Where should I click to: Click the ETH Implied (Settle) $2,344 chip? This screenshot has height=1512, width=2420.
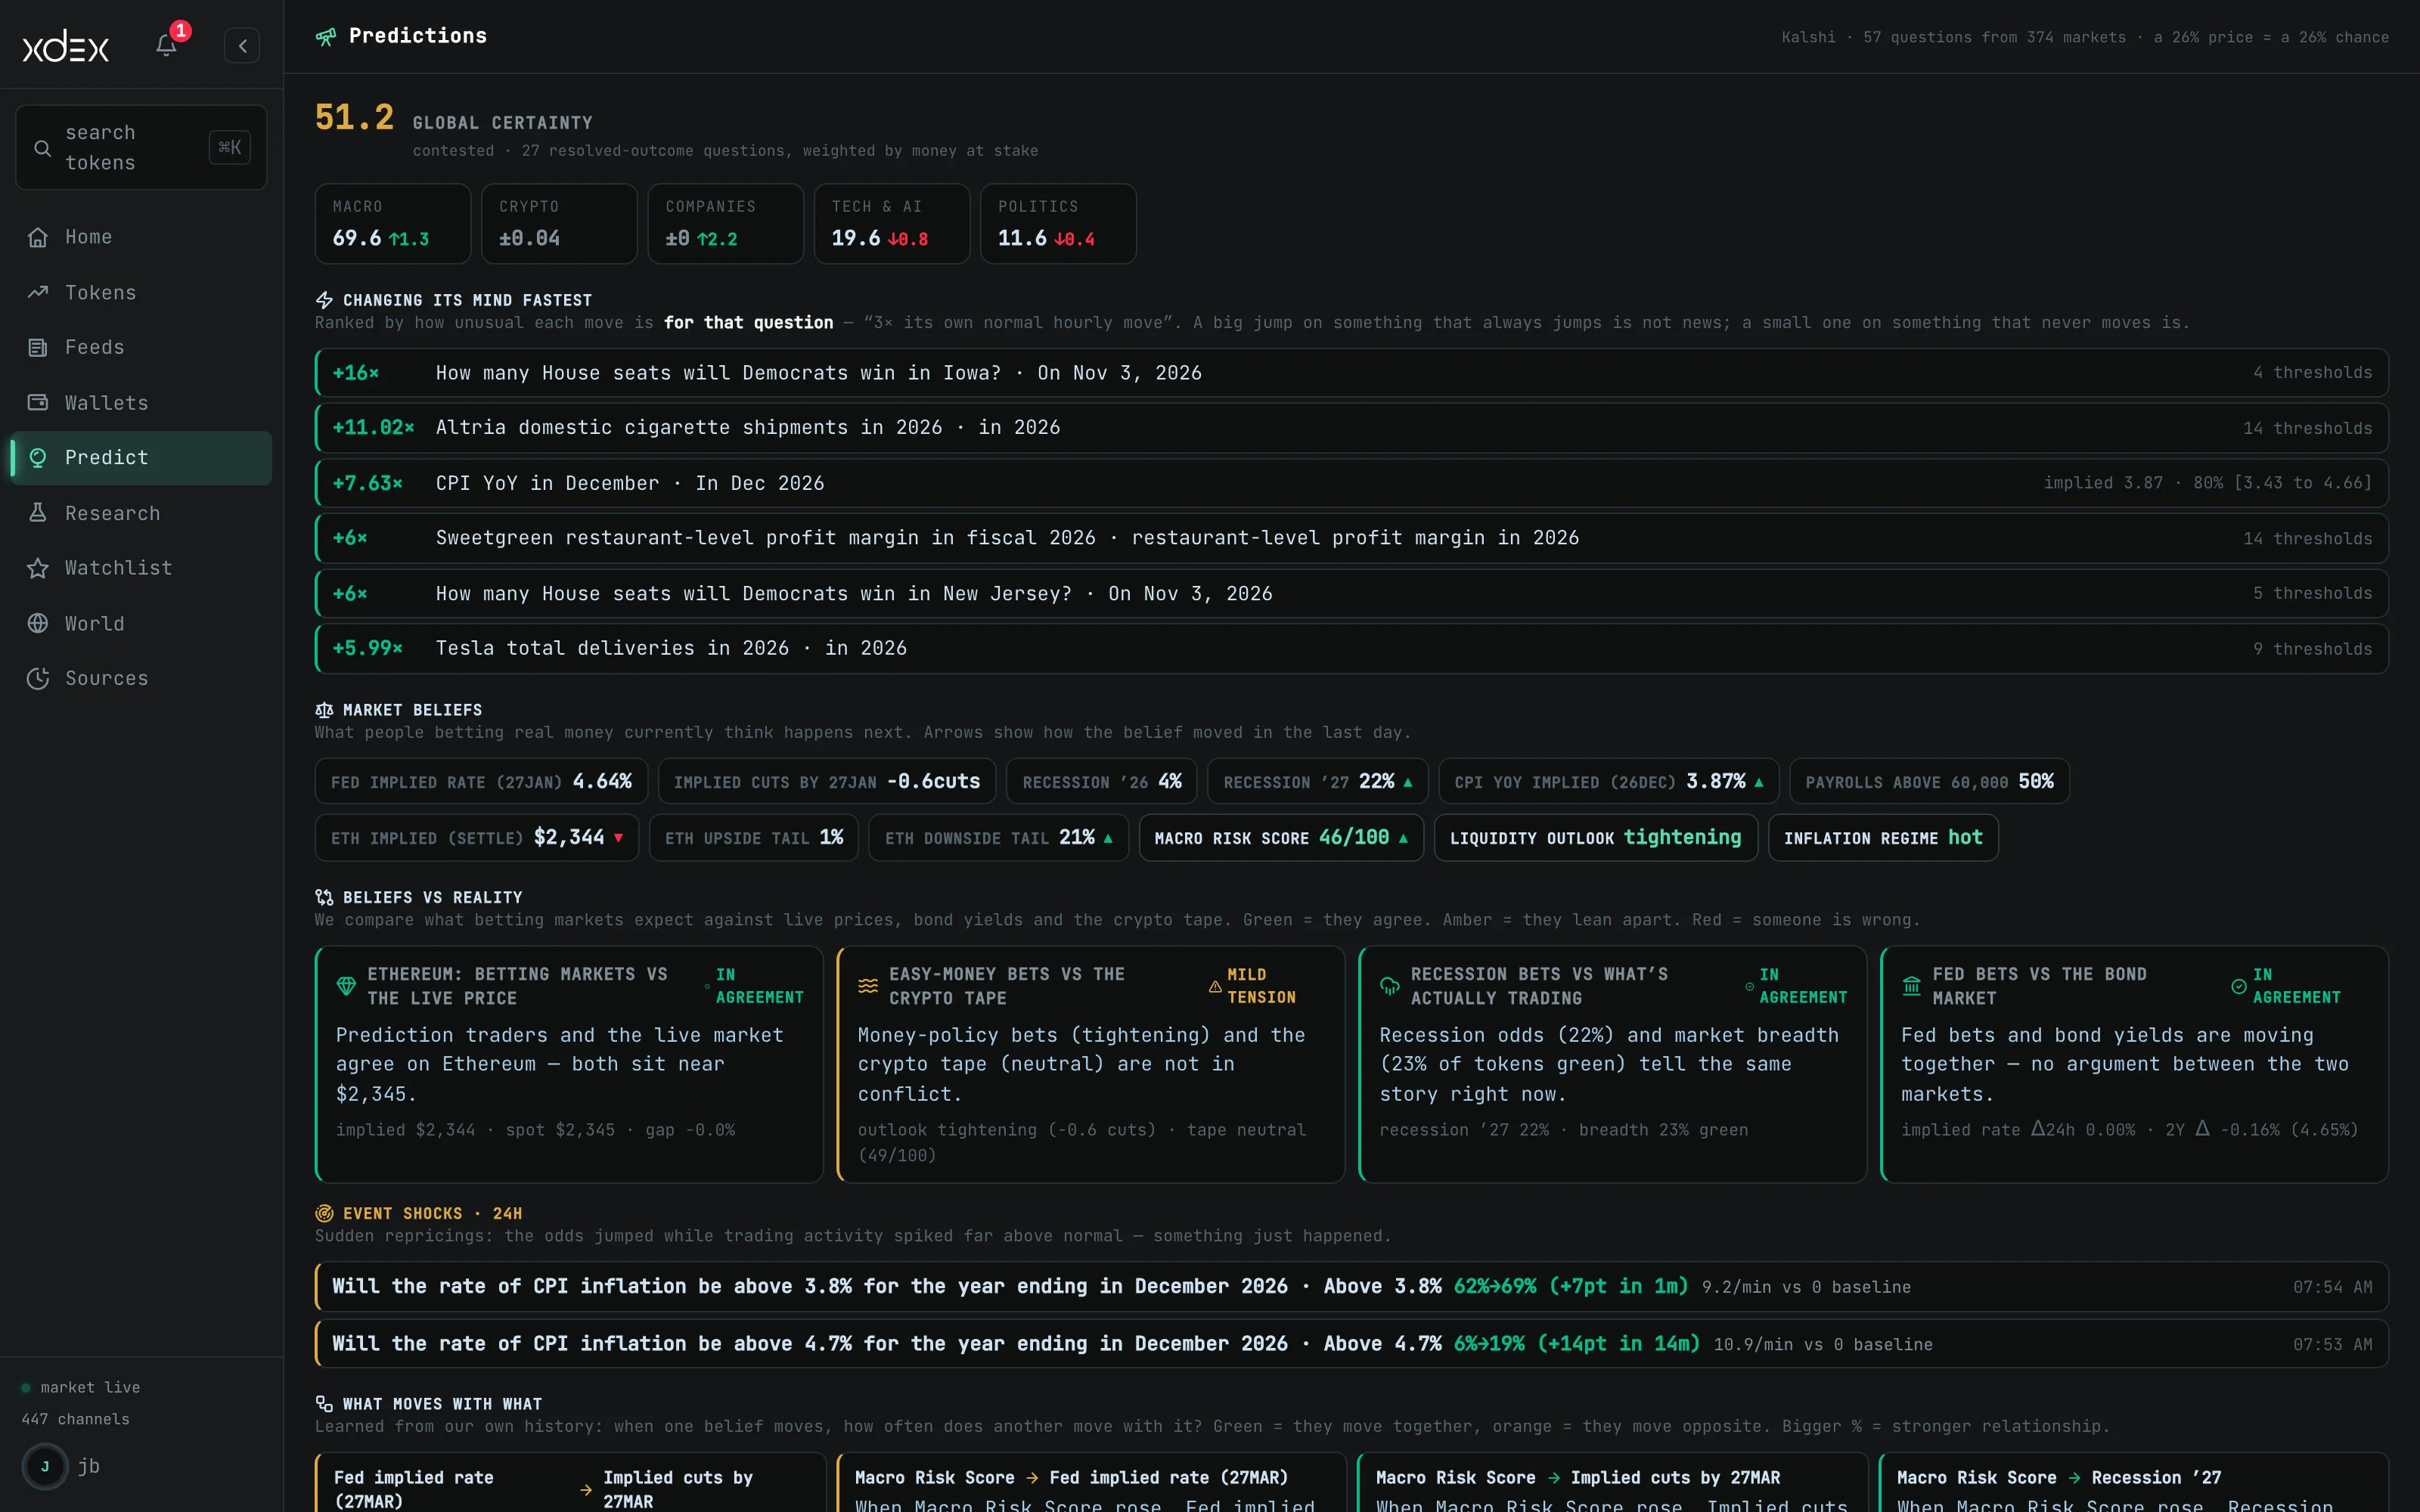(477, 837)
